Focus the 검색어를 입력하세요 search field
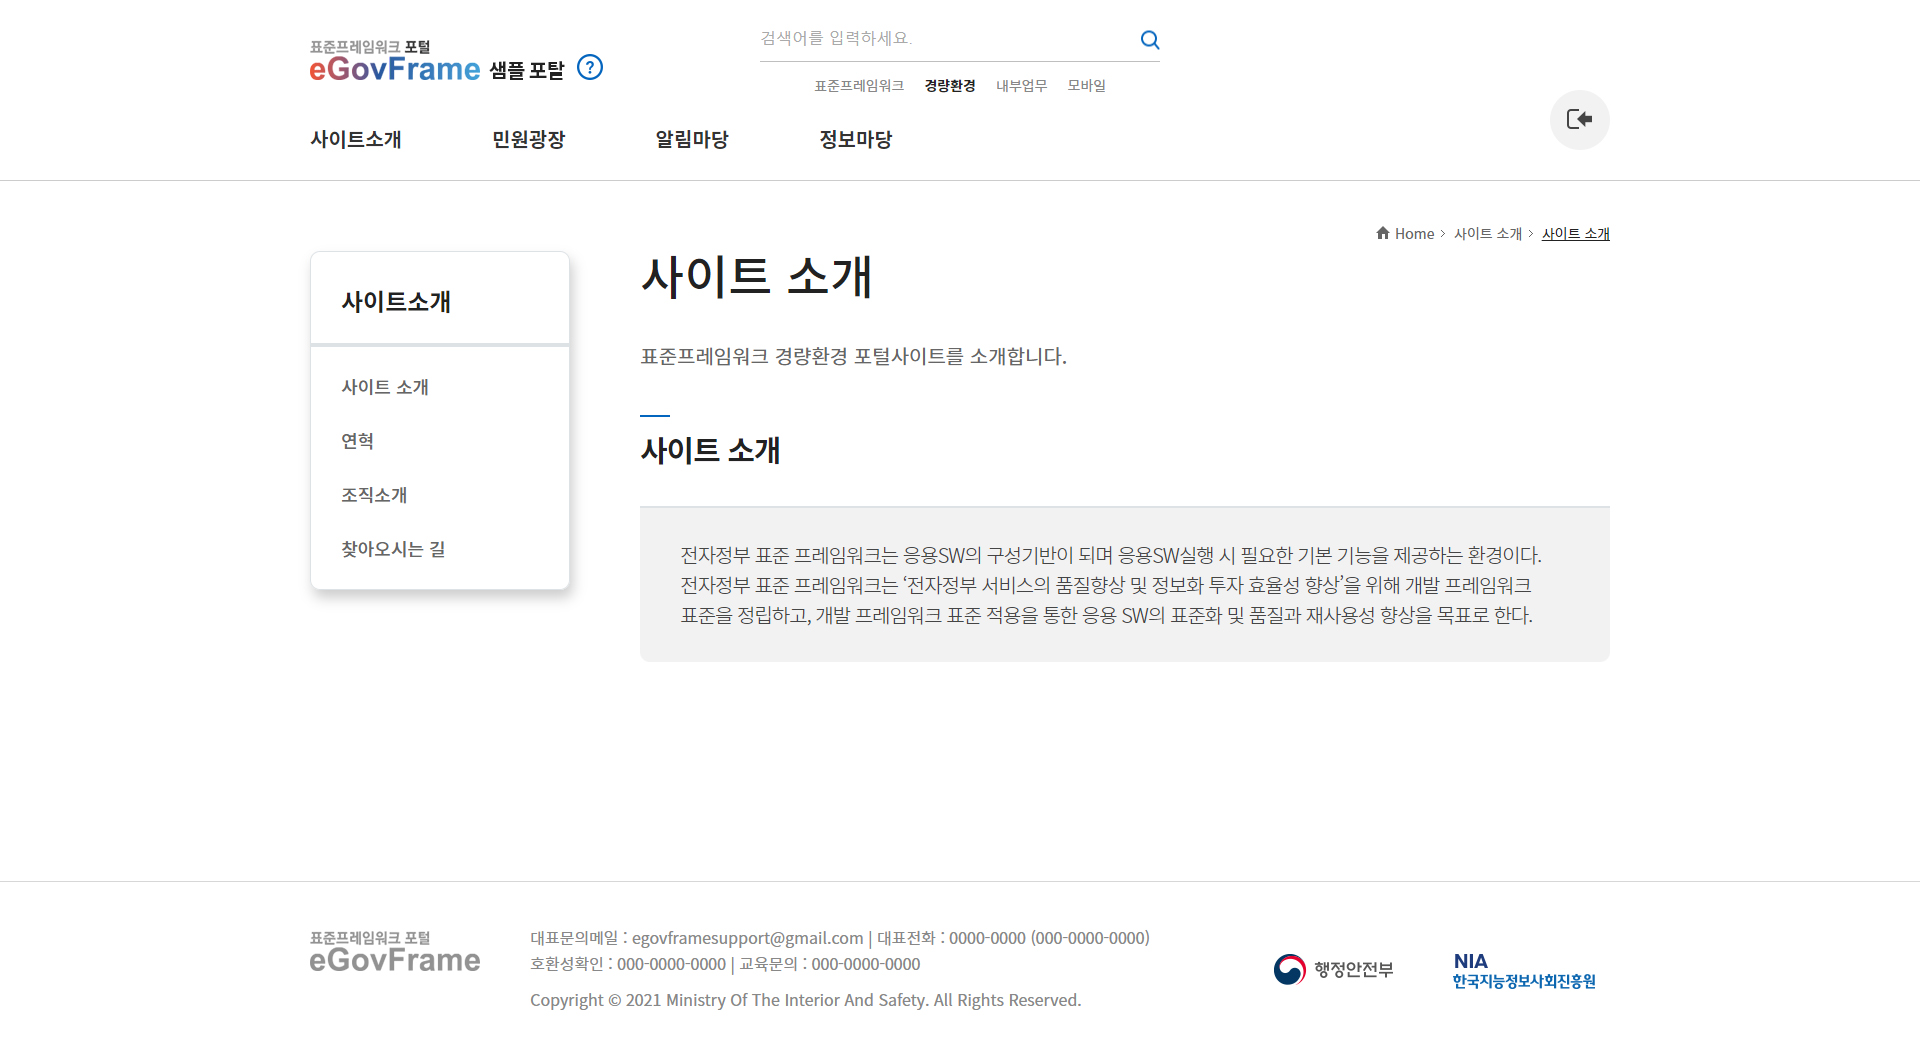 coord(940,39)
